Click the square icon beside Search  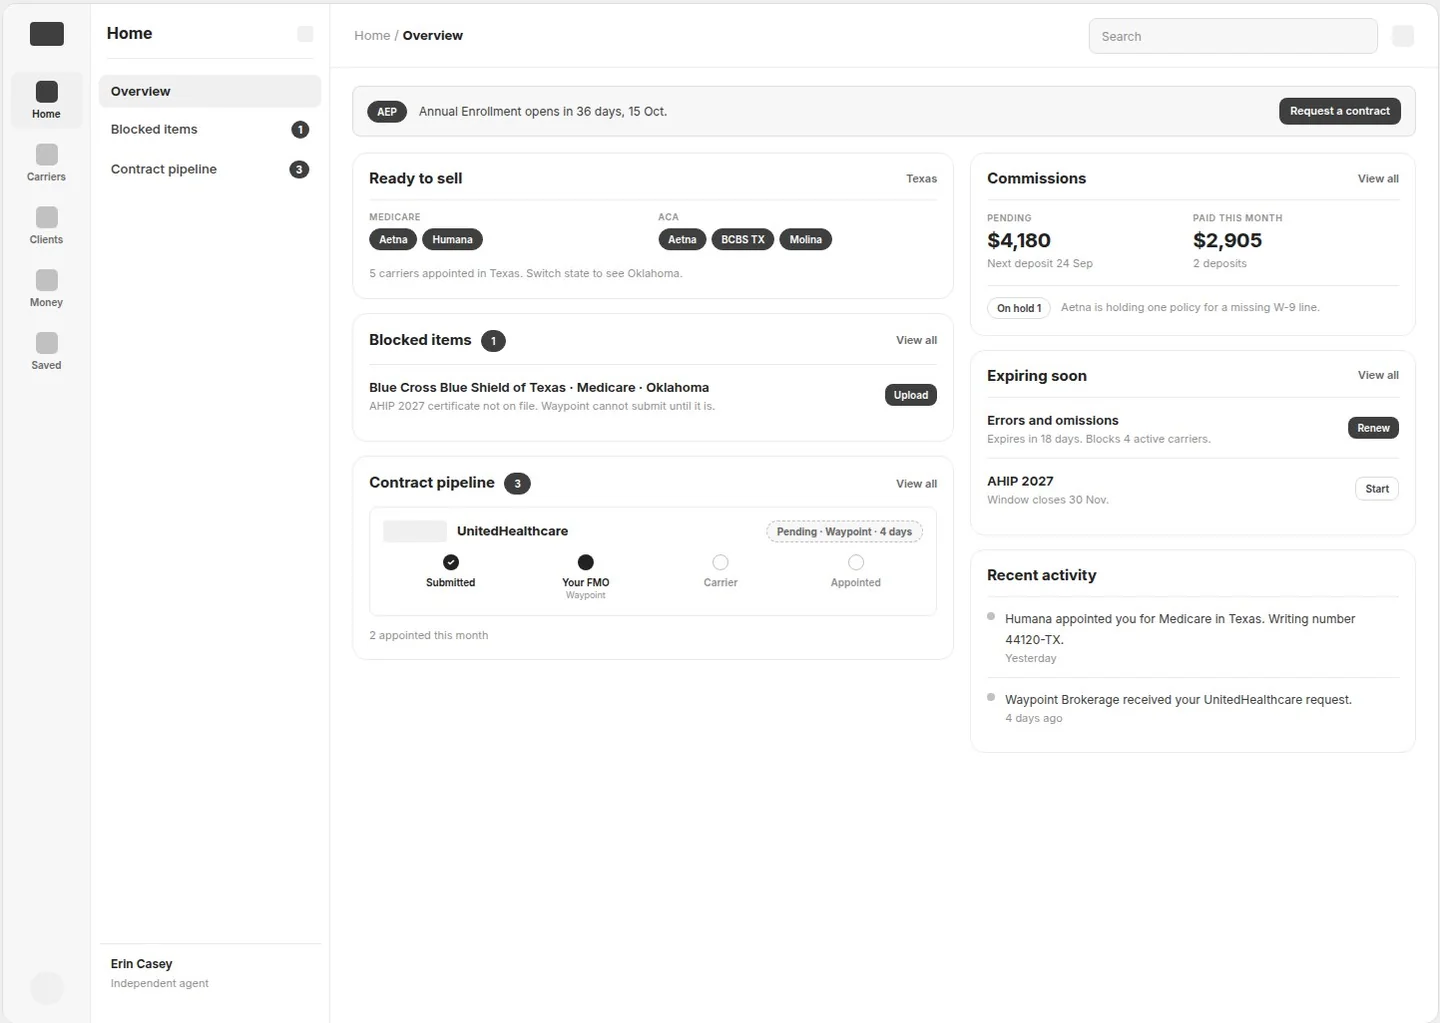[x=1403, y=36]
